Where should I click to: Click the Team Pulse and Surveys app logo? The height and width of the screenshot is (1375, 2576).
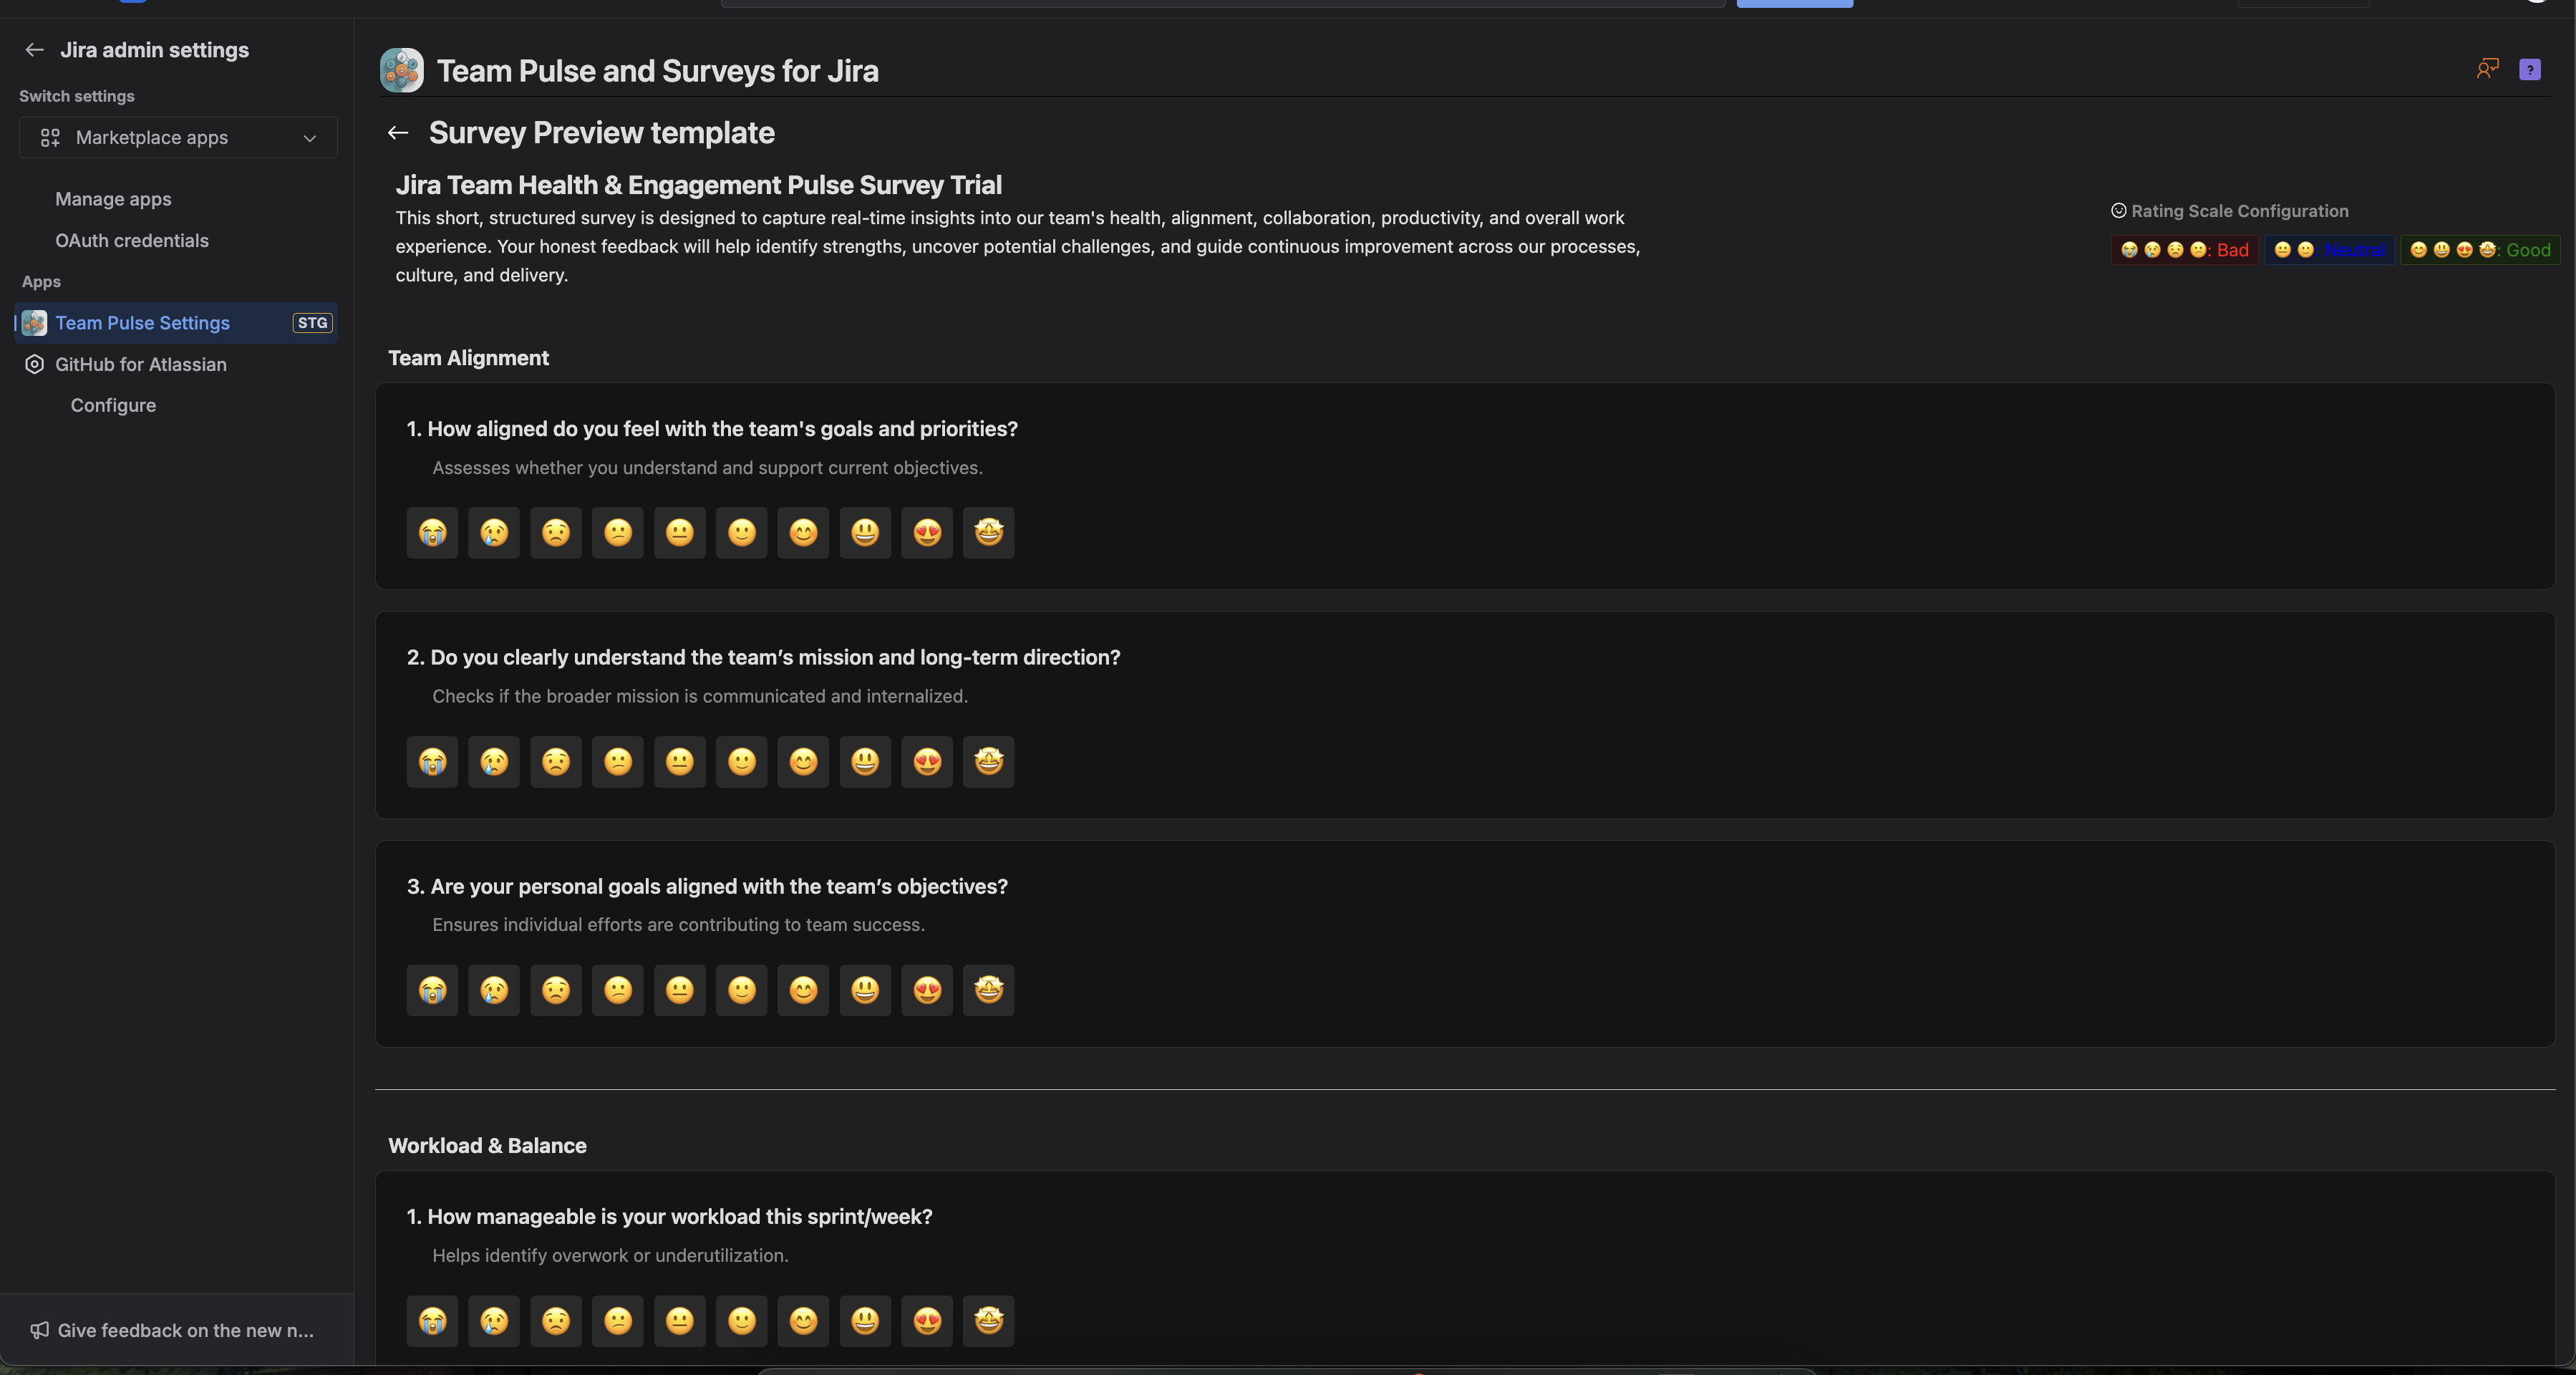[402, 71]
